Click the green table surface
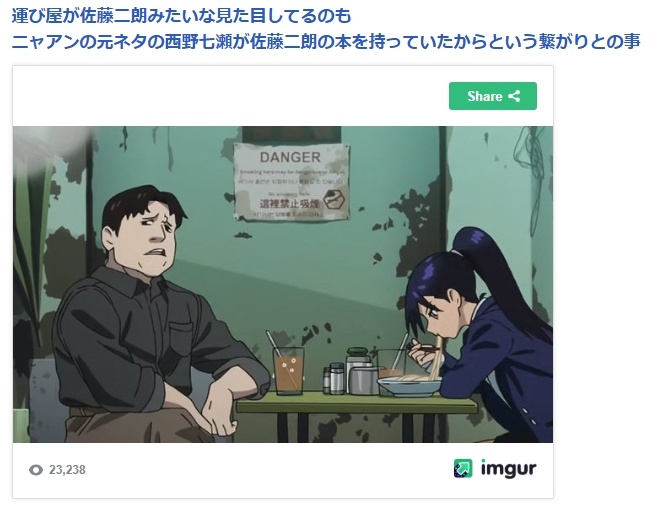Image resolution: width=667 pixels, height=508 pixels. point(356,403)
